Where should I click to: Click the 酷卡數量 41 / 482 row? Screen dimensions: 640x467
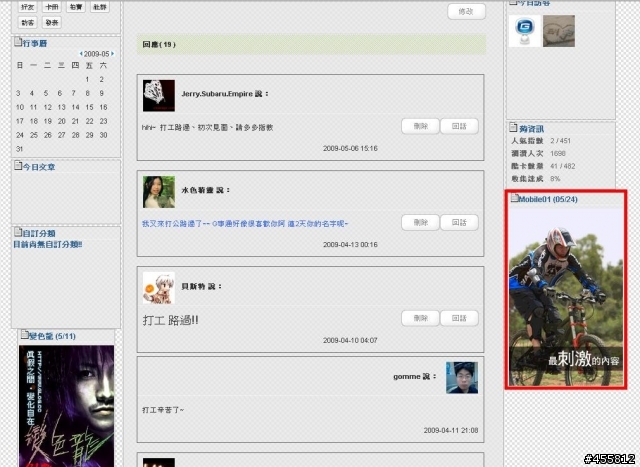[x=543, y=166]
